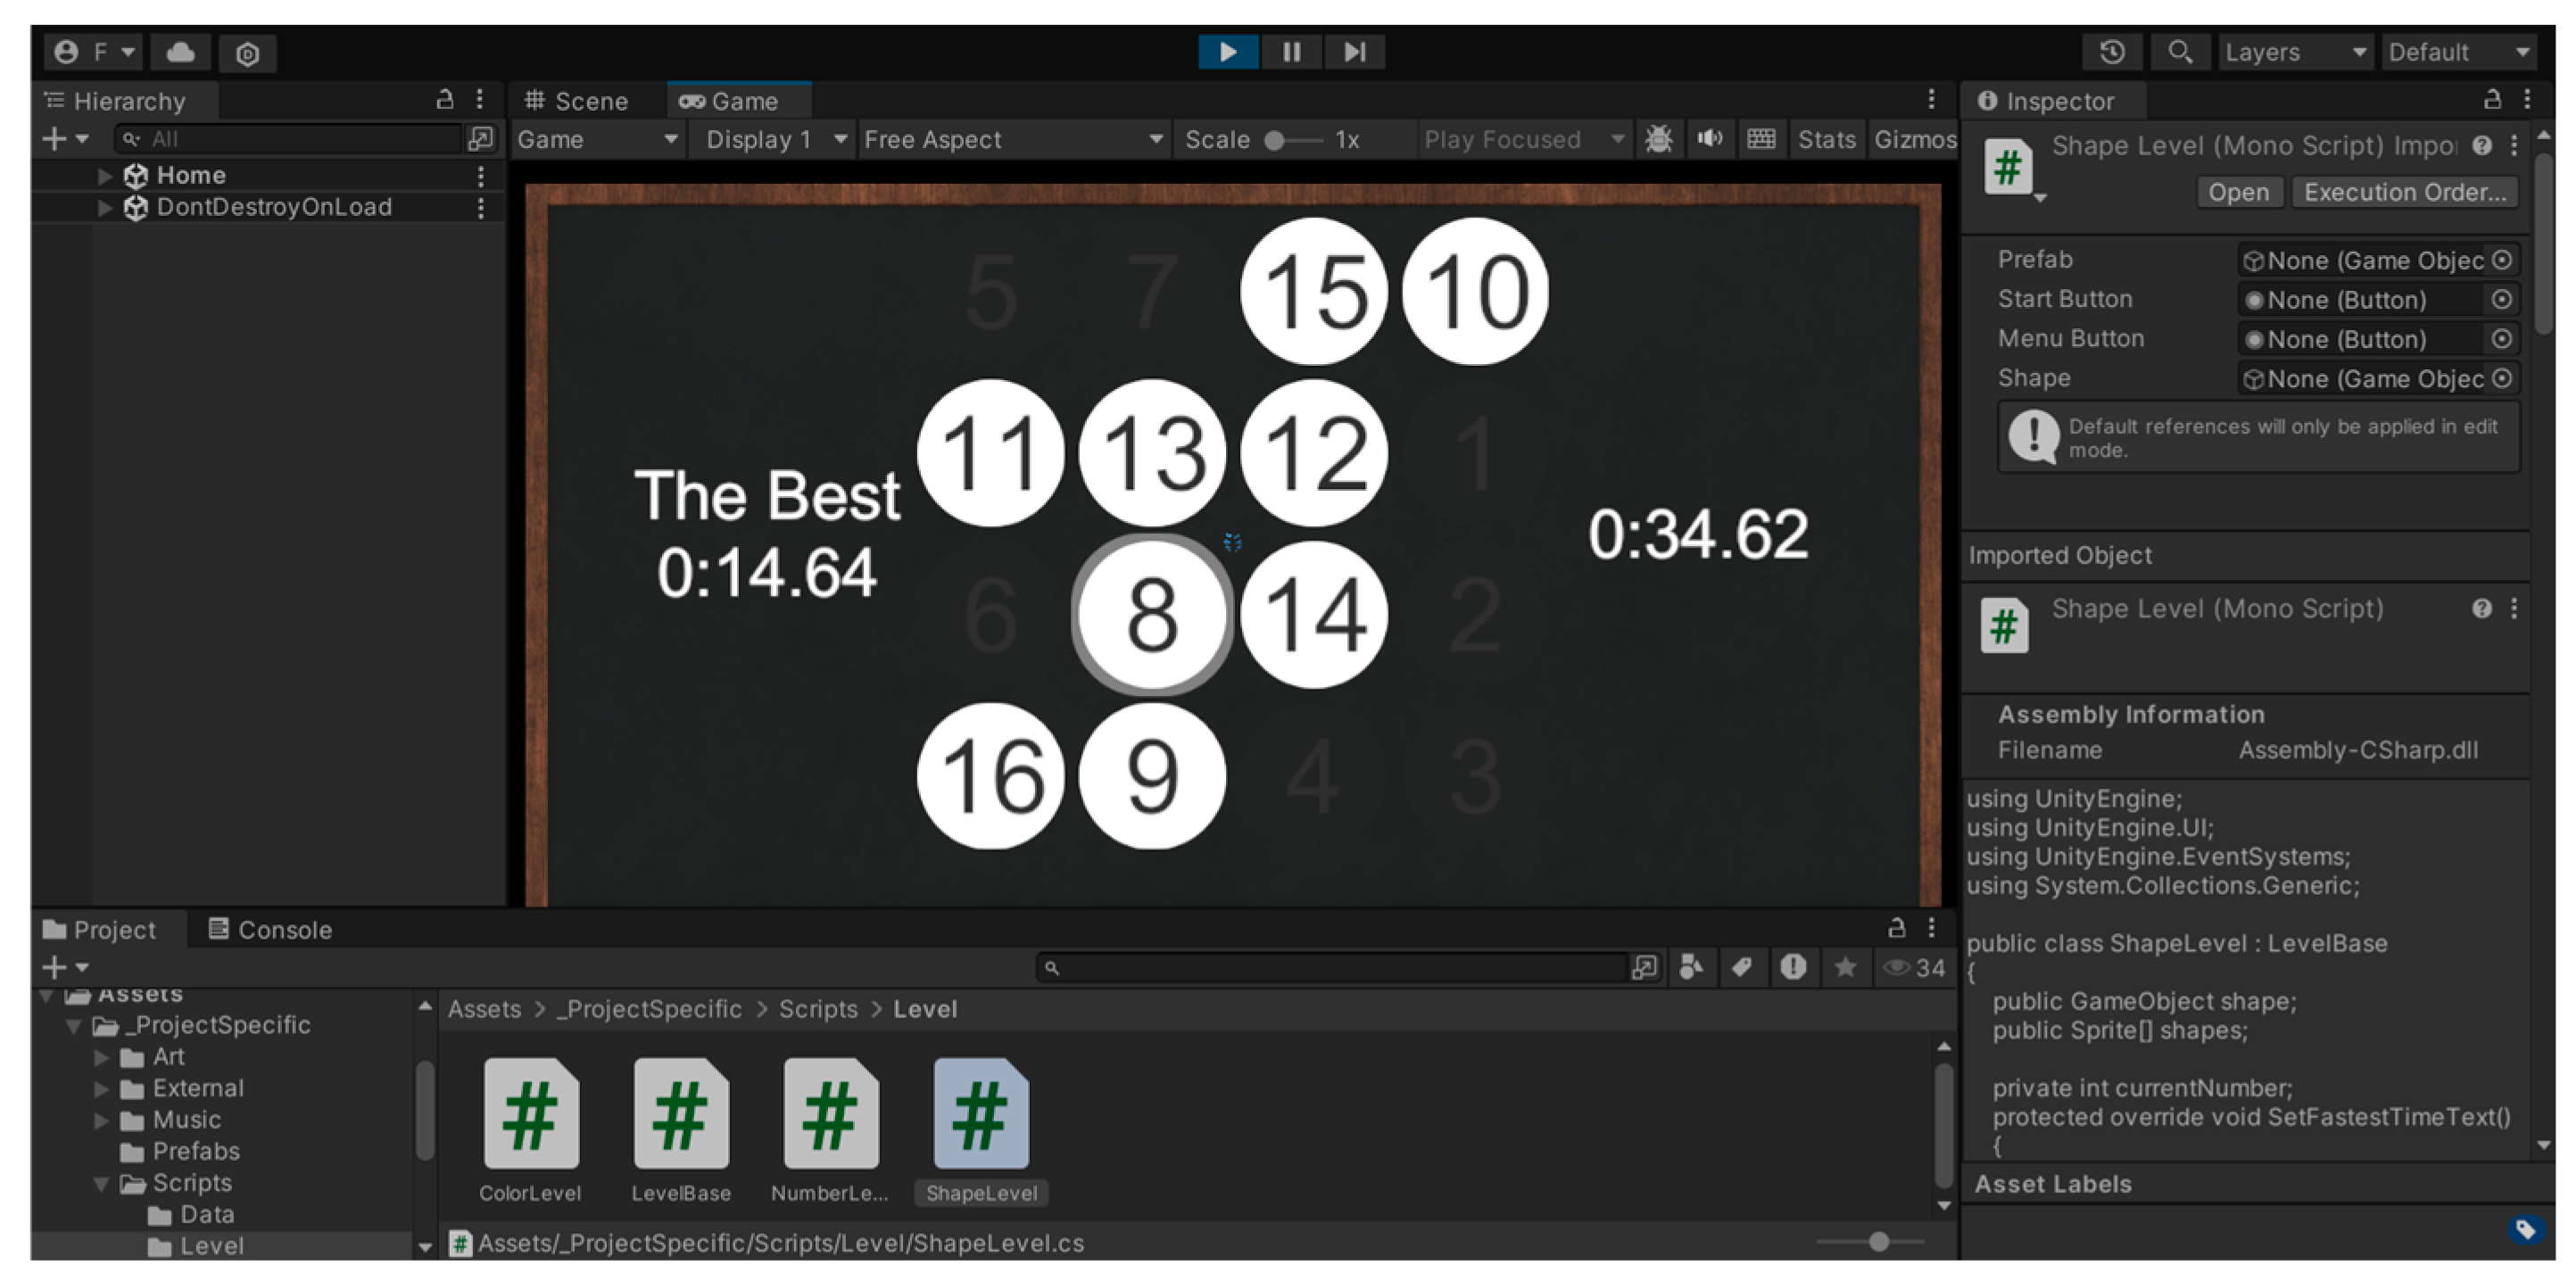Open cloud services icon
Screen dimensions: 2576x1283
point(180,52)
